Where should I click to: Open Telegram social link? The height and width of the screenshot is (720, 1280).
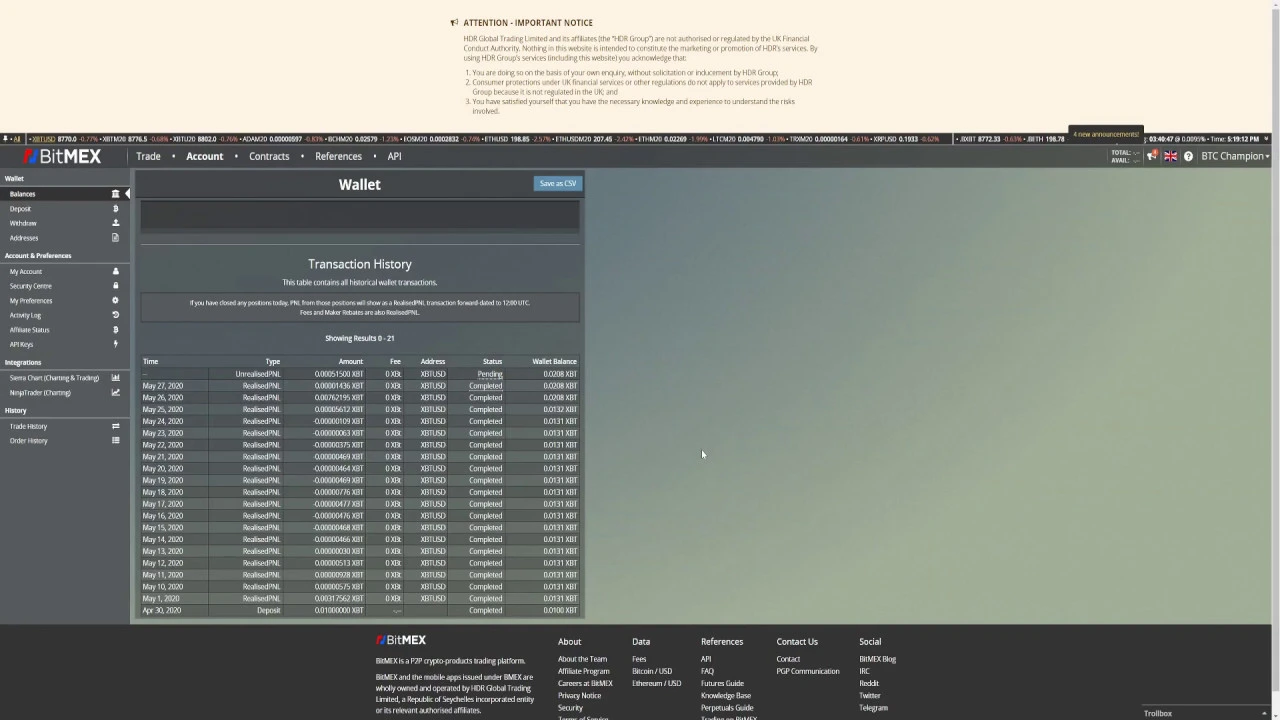[873, 707]
